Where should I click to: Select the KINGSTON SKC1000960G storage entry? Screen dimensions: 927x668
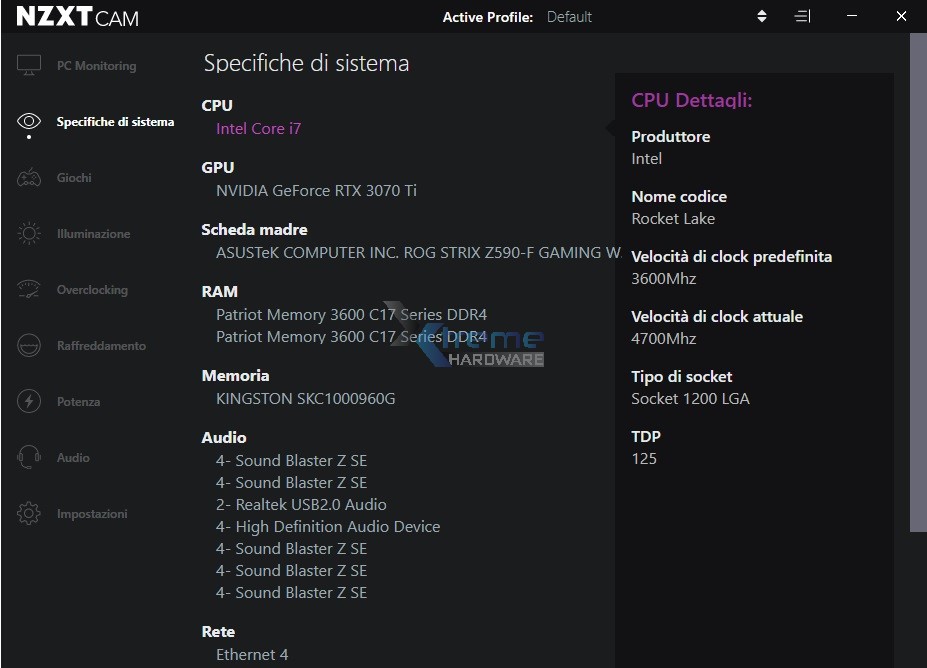[305, 399]
